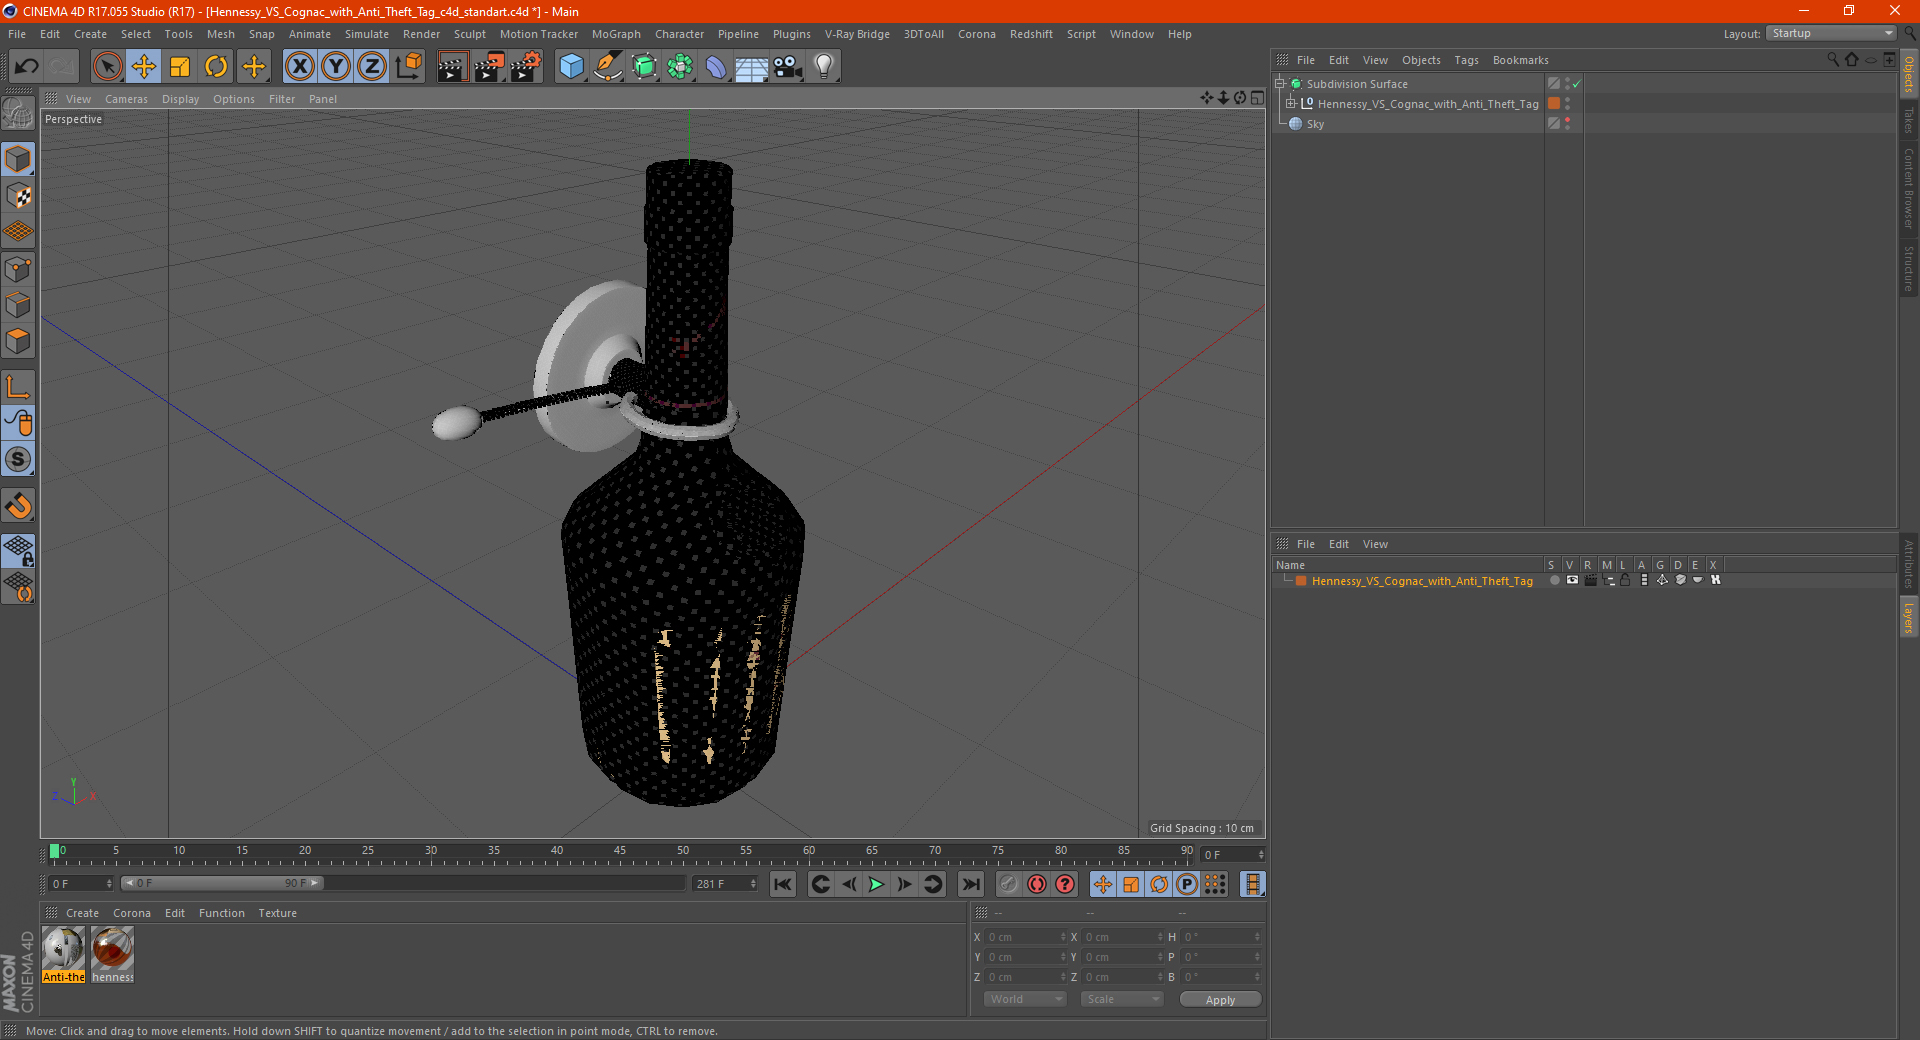Toggle viewport maximize icon
This screenshot has height=1040, width=1920.
1257,98
